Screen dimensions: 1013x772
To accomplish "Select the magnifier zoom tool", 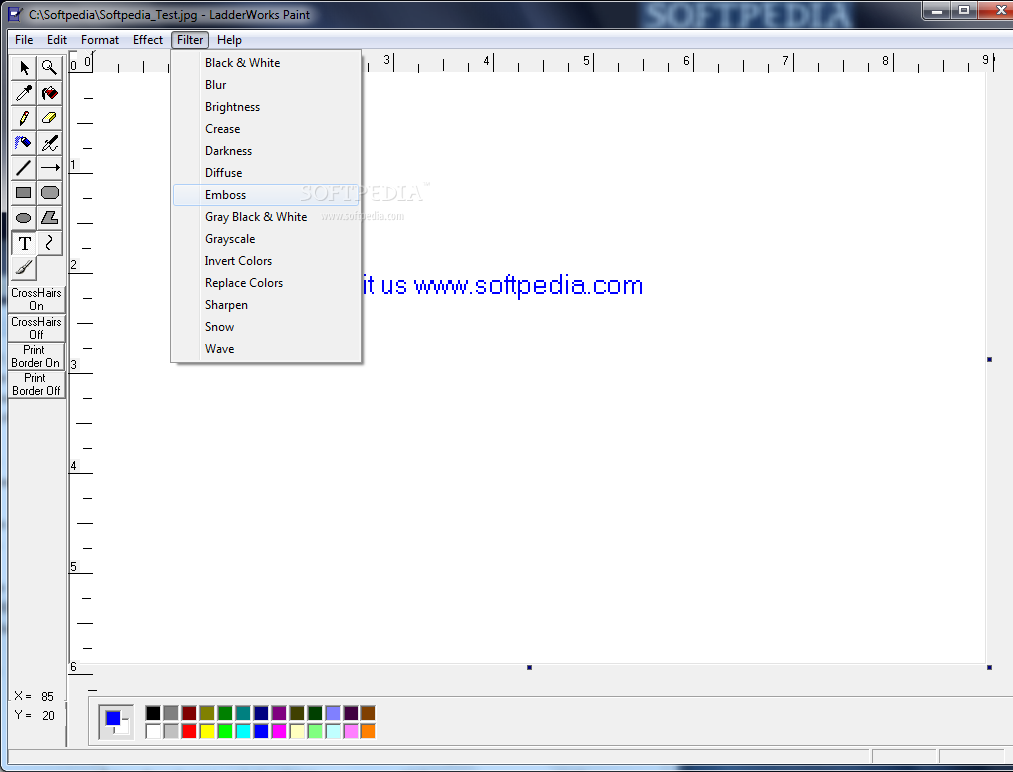I will coord(49,67).
